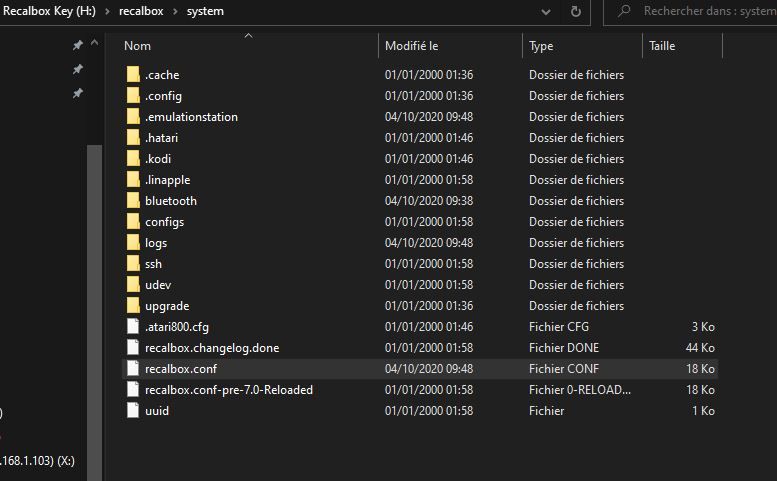
Task: Click the system breadcrumb segment
Action: pyautogui.click(x=205, y=11)
